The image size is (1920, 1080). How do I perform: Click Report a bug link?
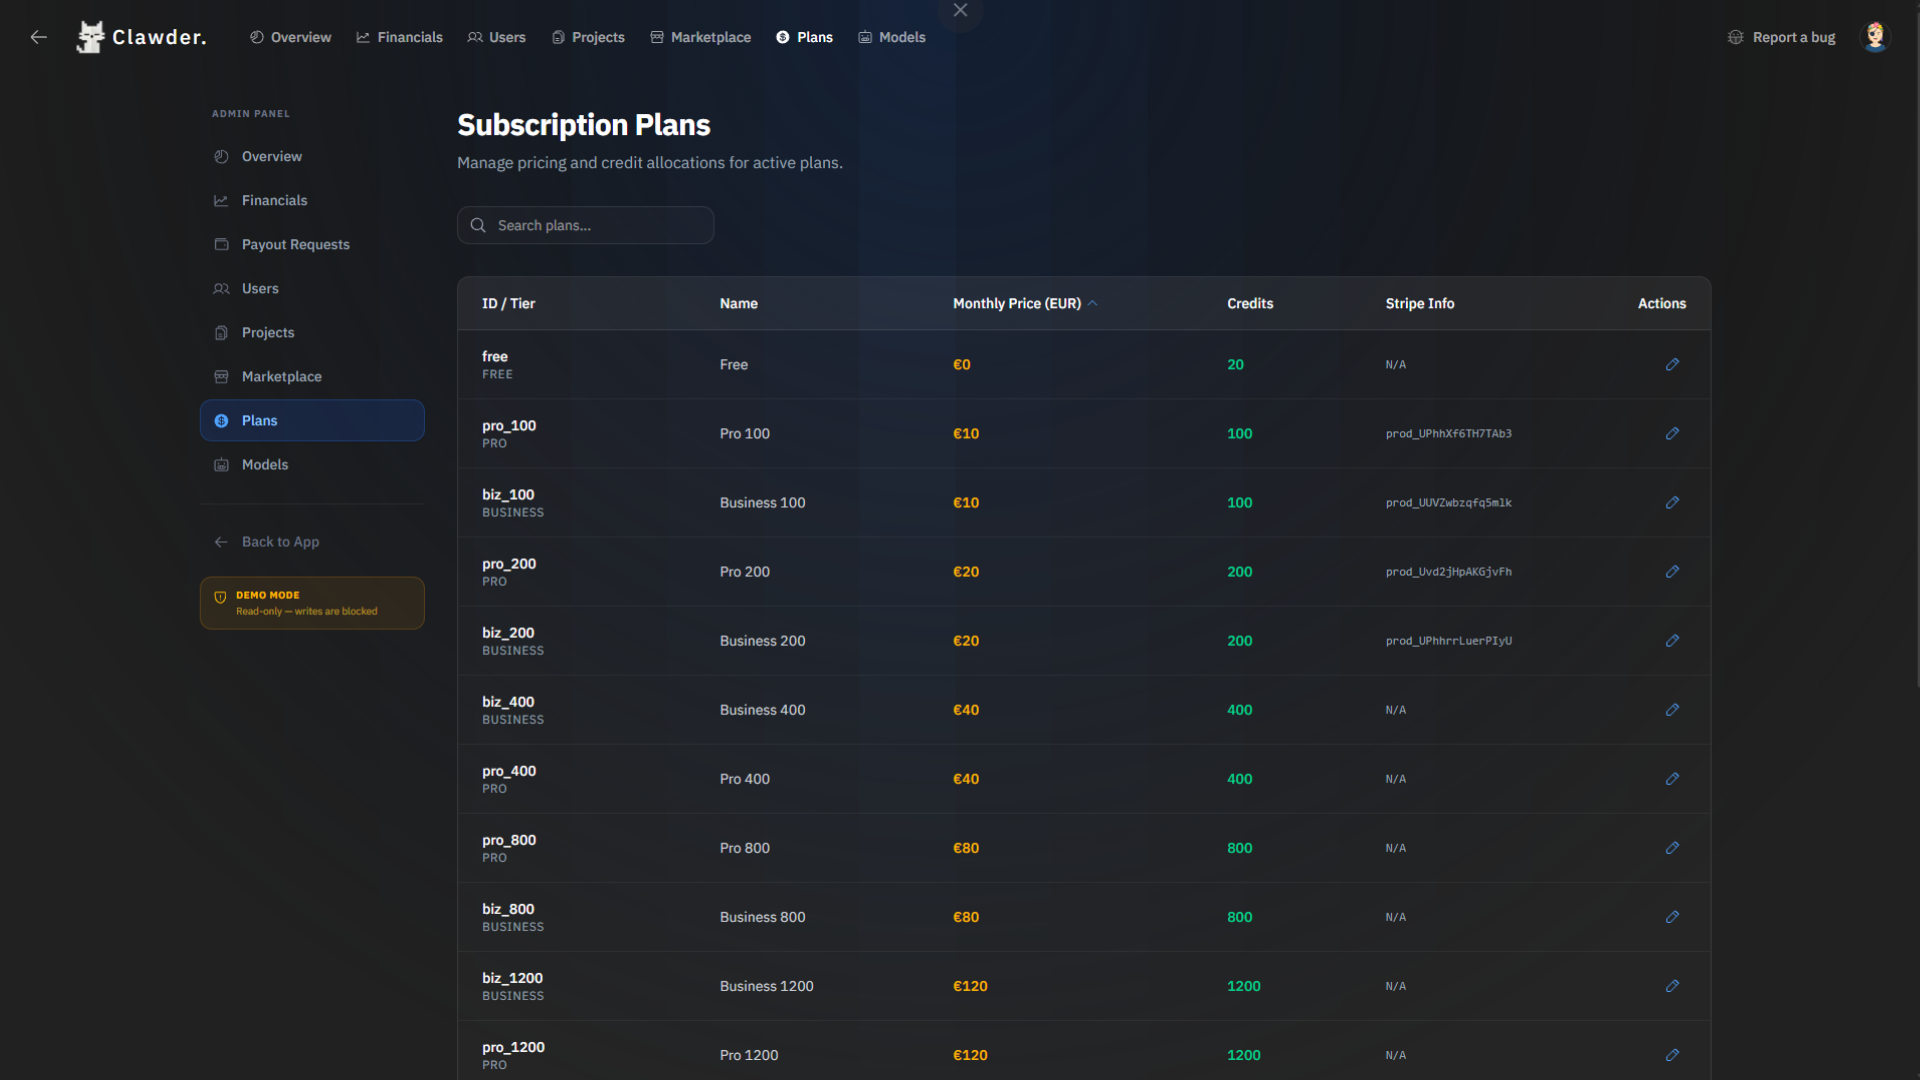[x=1782, y=37]
